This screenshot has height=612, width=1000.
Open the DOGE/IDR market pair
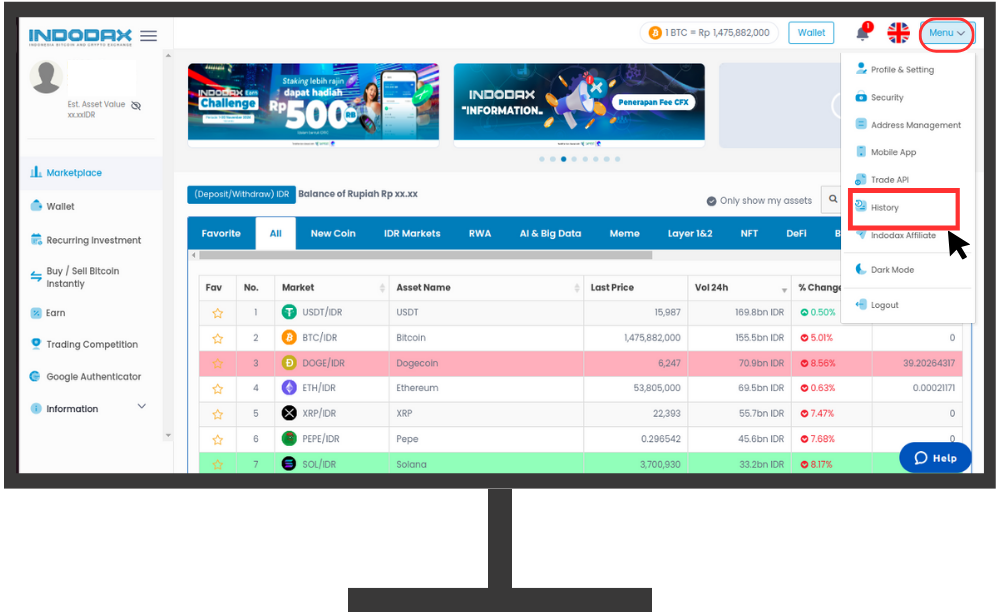[323, 363]
